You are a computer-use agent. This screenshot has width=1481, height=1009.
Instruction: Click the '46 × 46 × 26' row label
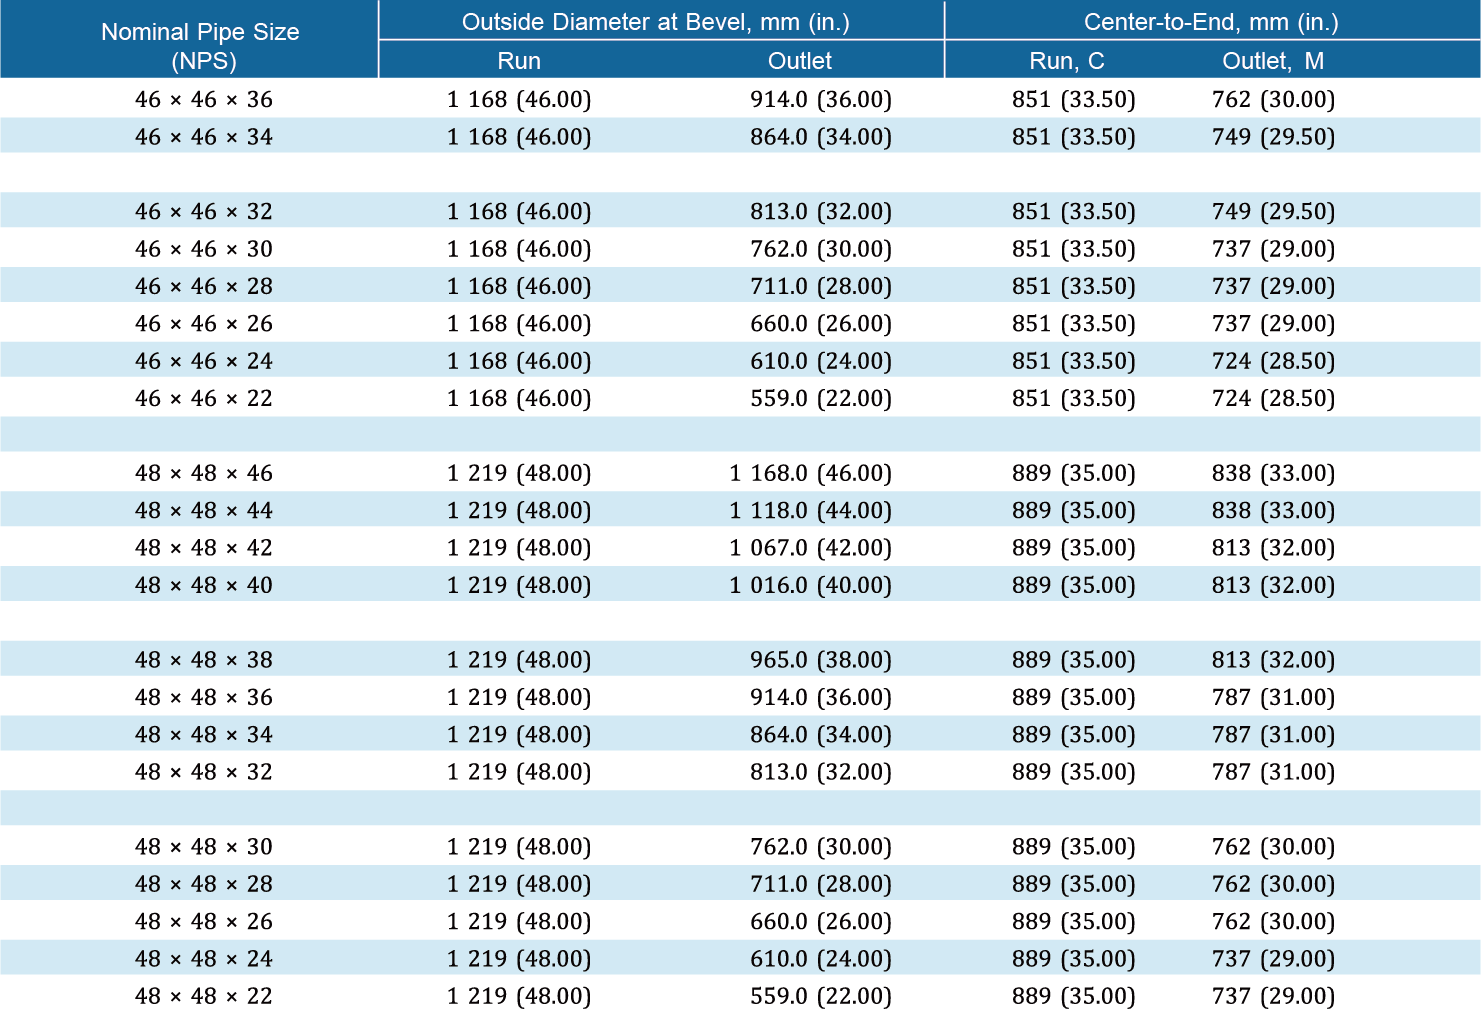pos(204,324)
